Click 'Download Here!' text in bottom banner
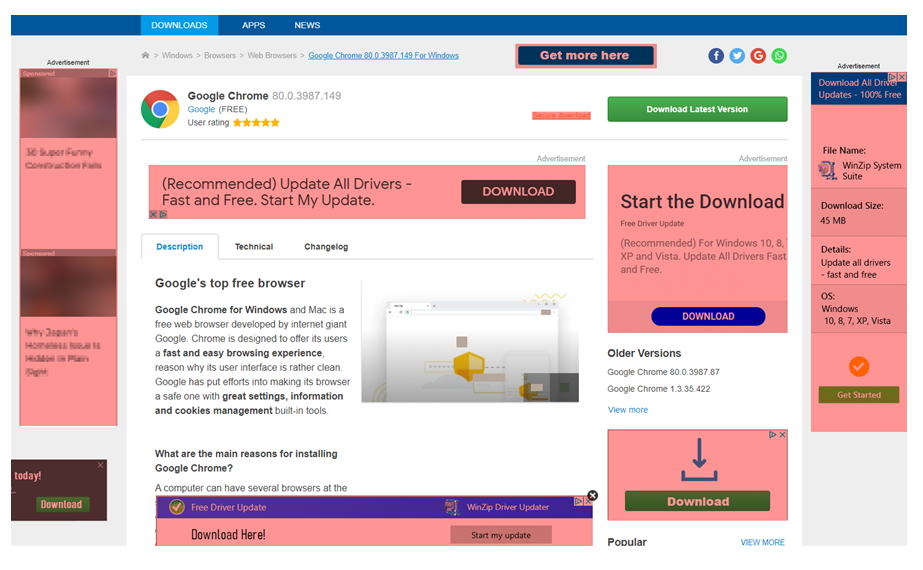 coord(228,535)
